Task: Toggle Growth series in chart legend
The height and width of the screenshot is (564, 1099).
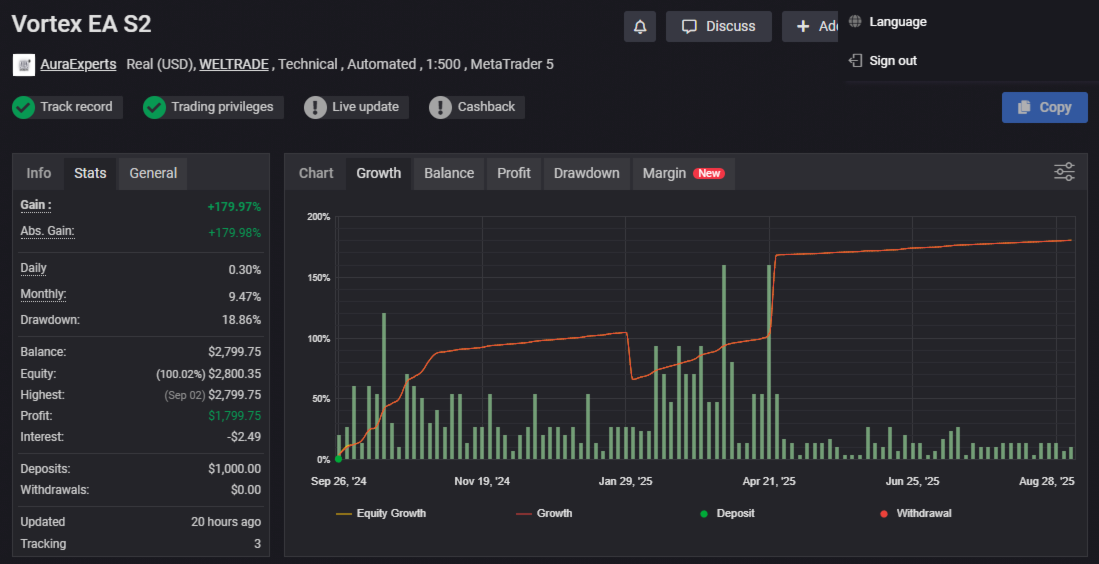Action: [544, 513]
